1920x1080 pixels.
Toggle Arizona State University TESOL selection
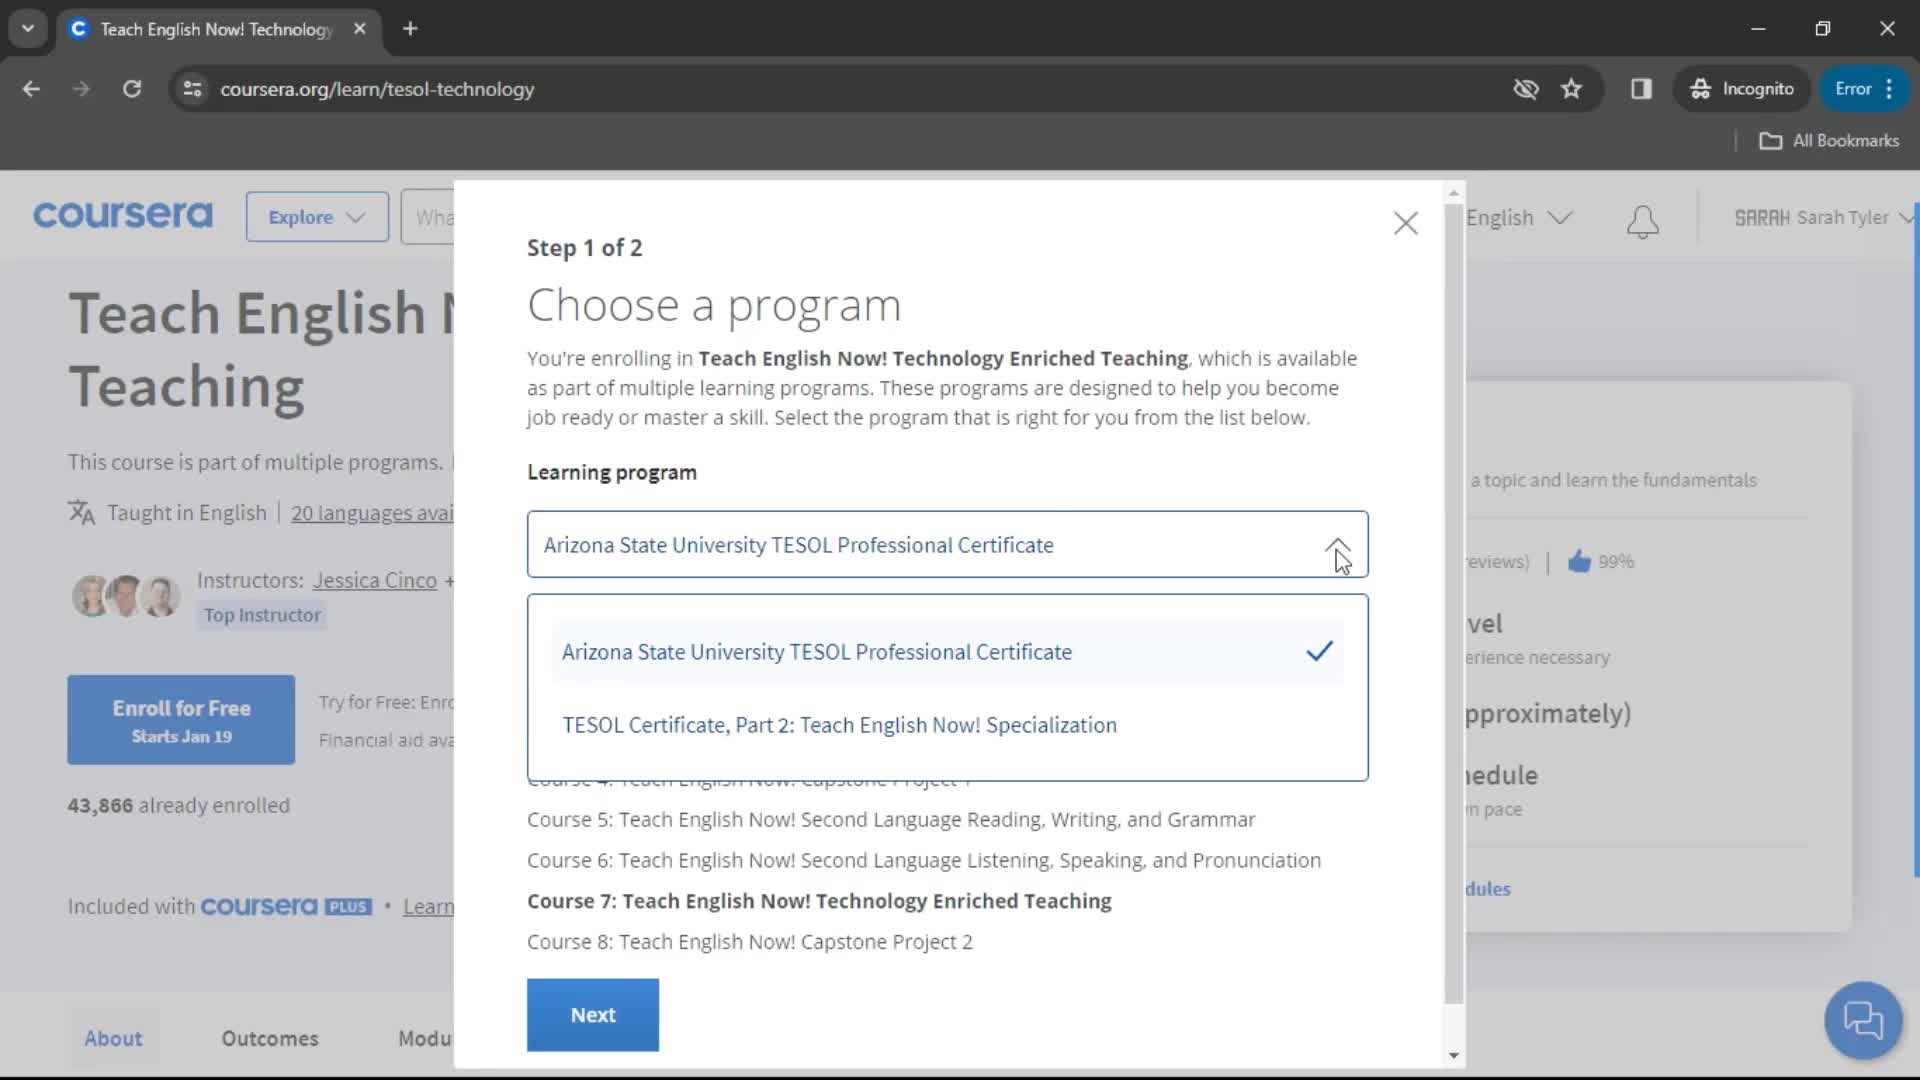(949, 651)
